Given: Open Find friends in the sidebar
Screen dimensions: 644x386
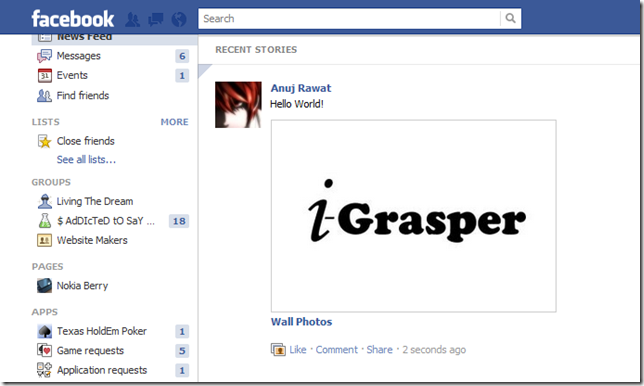Looking at the screenshot, I should pyautogui.click(x=83, y=96).
